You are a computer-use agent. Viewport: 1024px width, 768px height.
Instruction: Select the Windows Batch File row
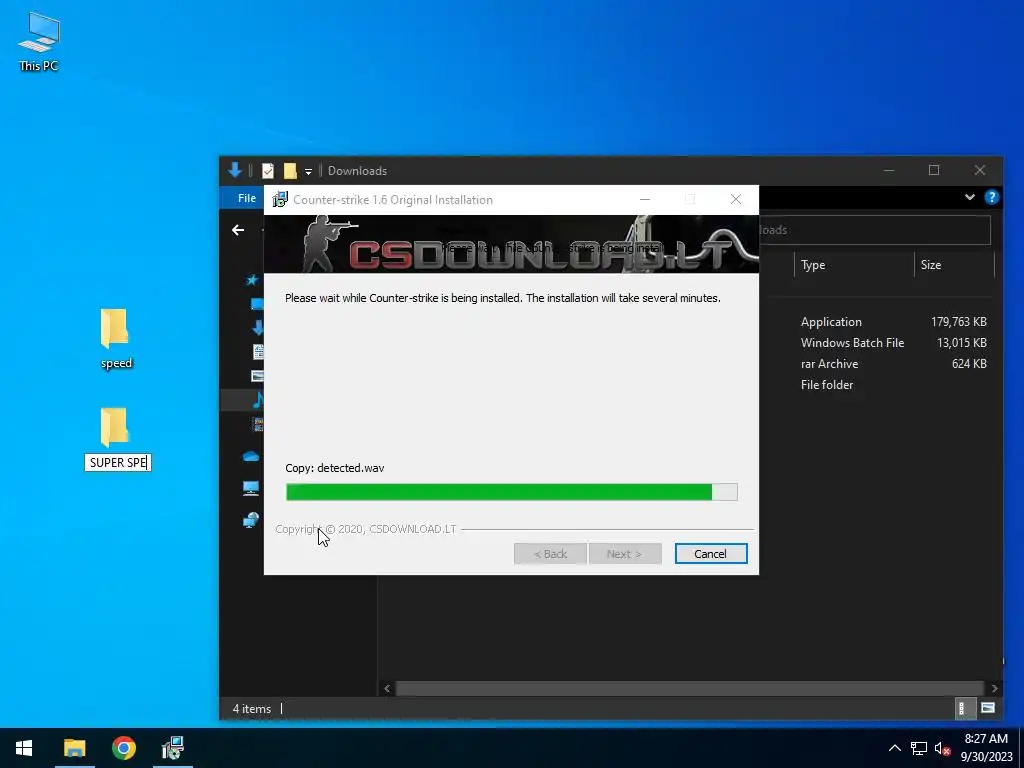[x=852, y=343]
